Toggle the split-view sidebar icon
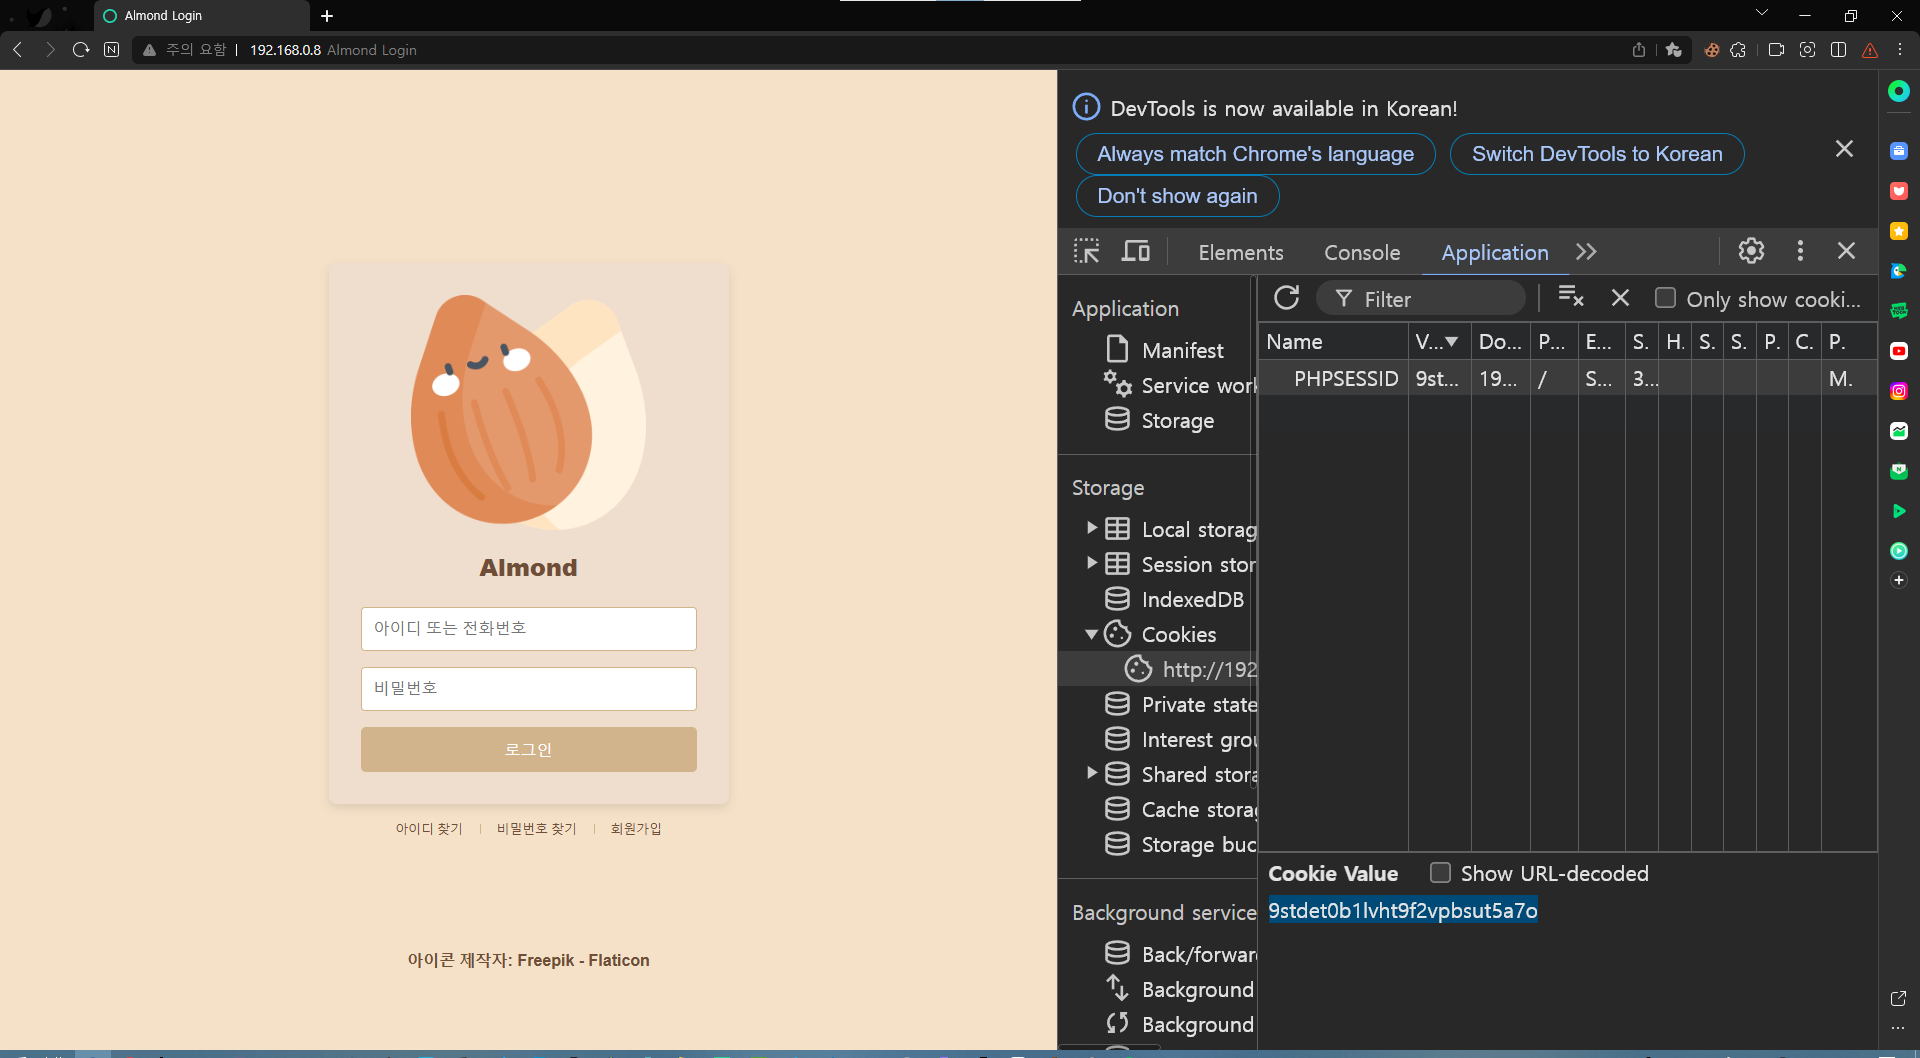The width and height of the screenshot is (1920, 1058). 1838,50
